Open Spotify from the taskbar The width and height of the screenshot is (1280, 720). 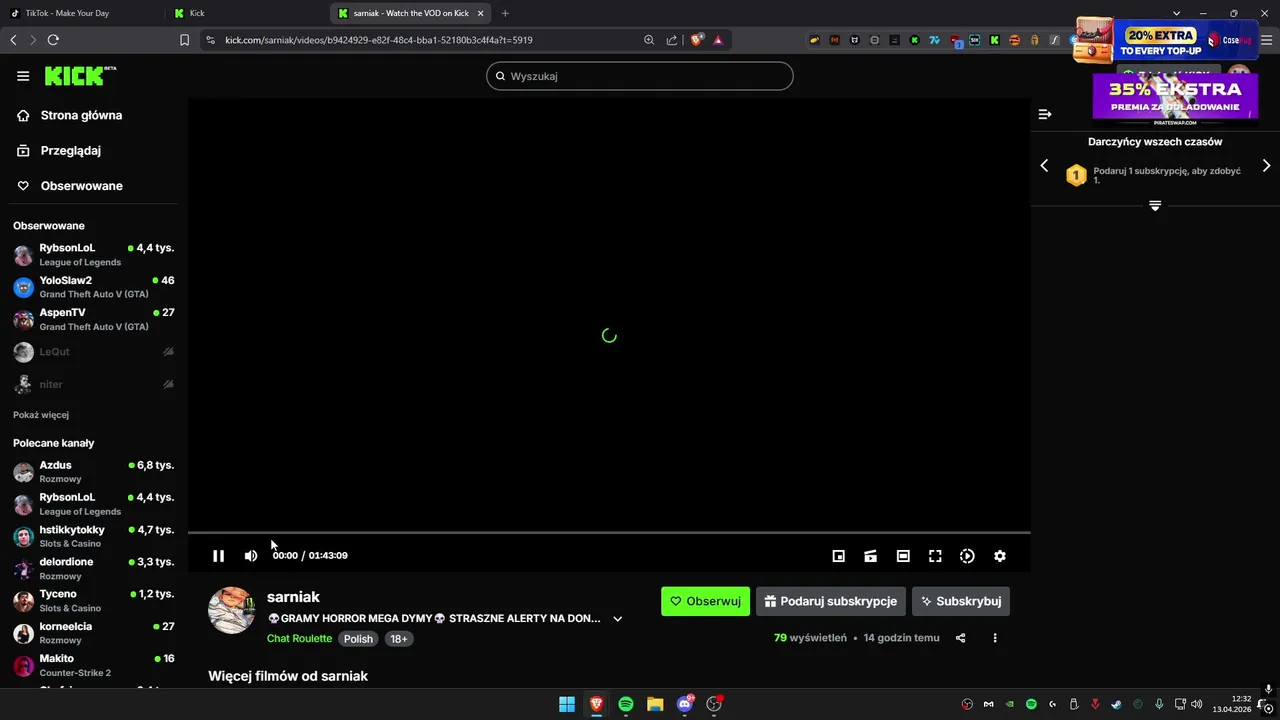626,704
